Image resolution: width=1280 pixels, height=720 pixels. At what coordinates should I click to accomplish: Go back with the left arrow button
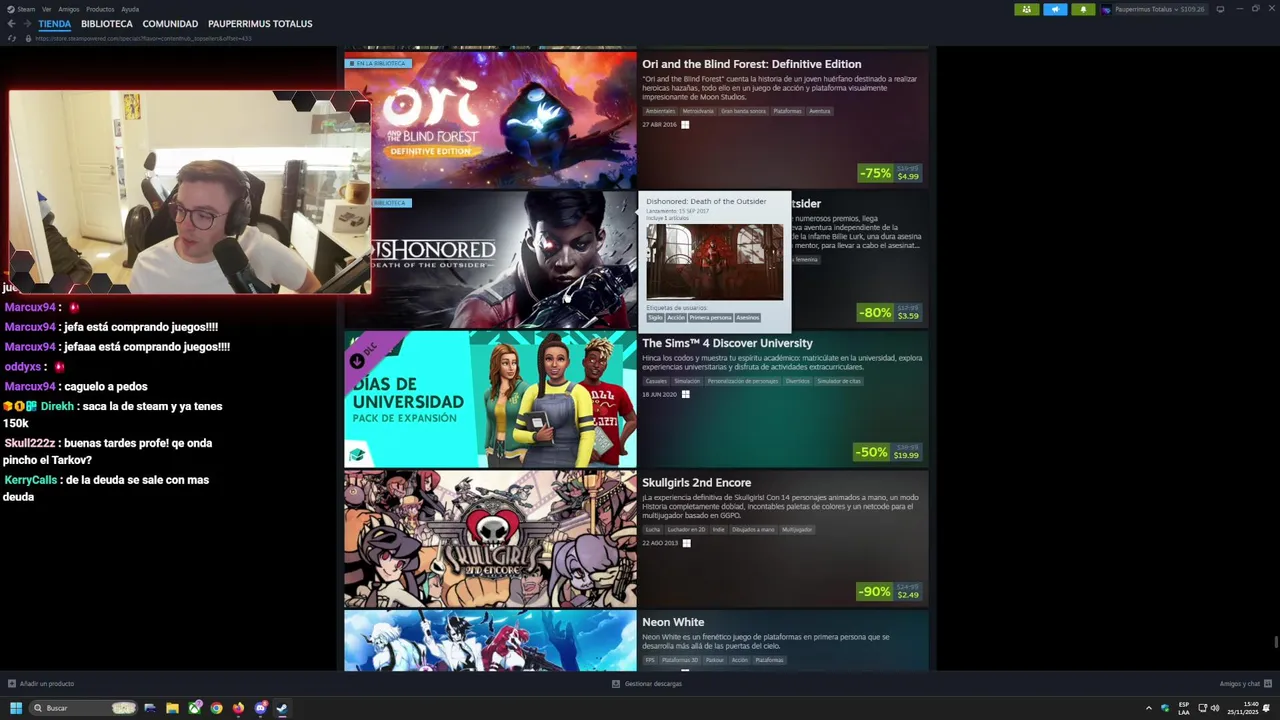11,24
